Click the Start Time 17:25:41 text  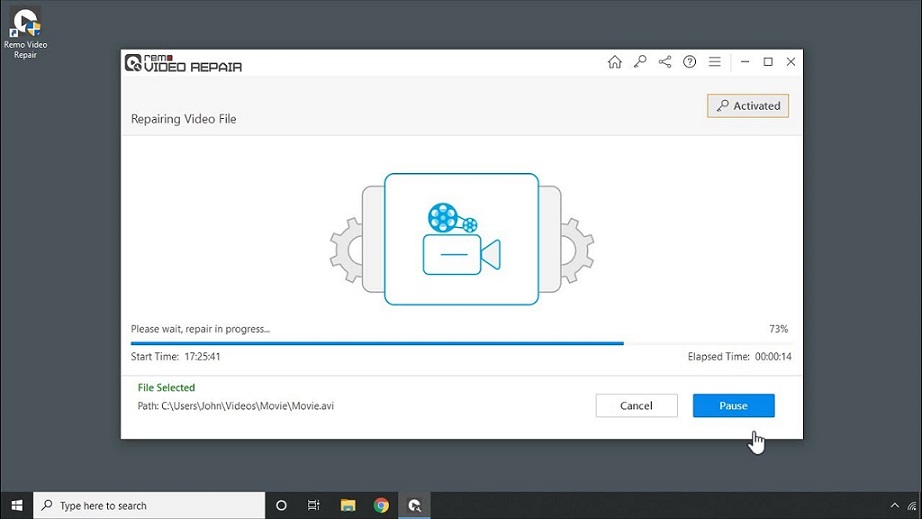pyautogui.click(x=175, y=357)
